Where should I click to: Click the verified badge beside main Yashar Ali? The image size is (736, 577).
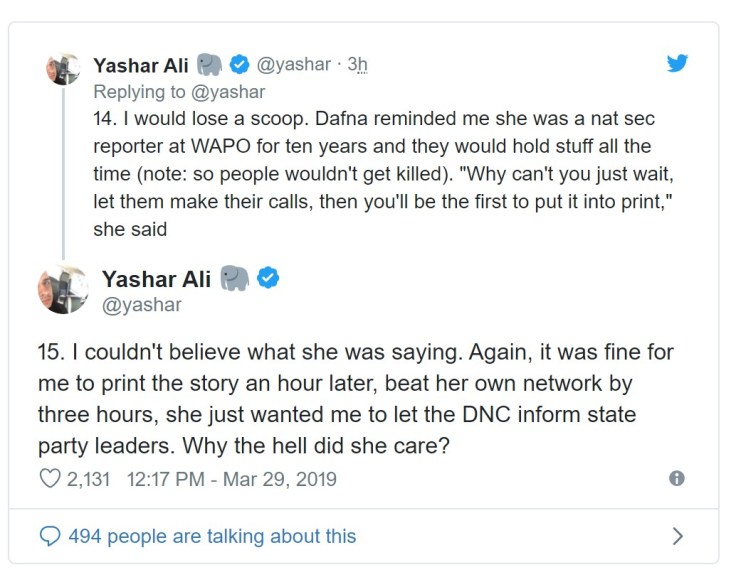tap(268, 278)
